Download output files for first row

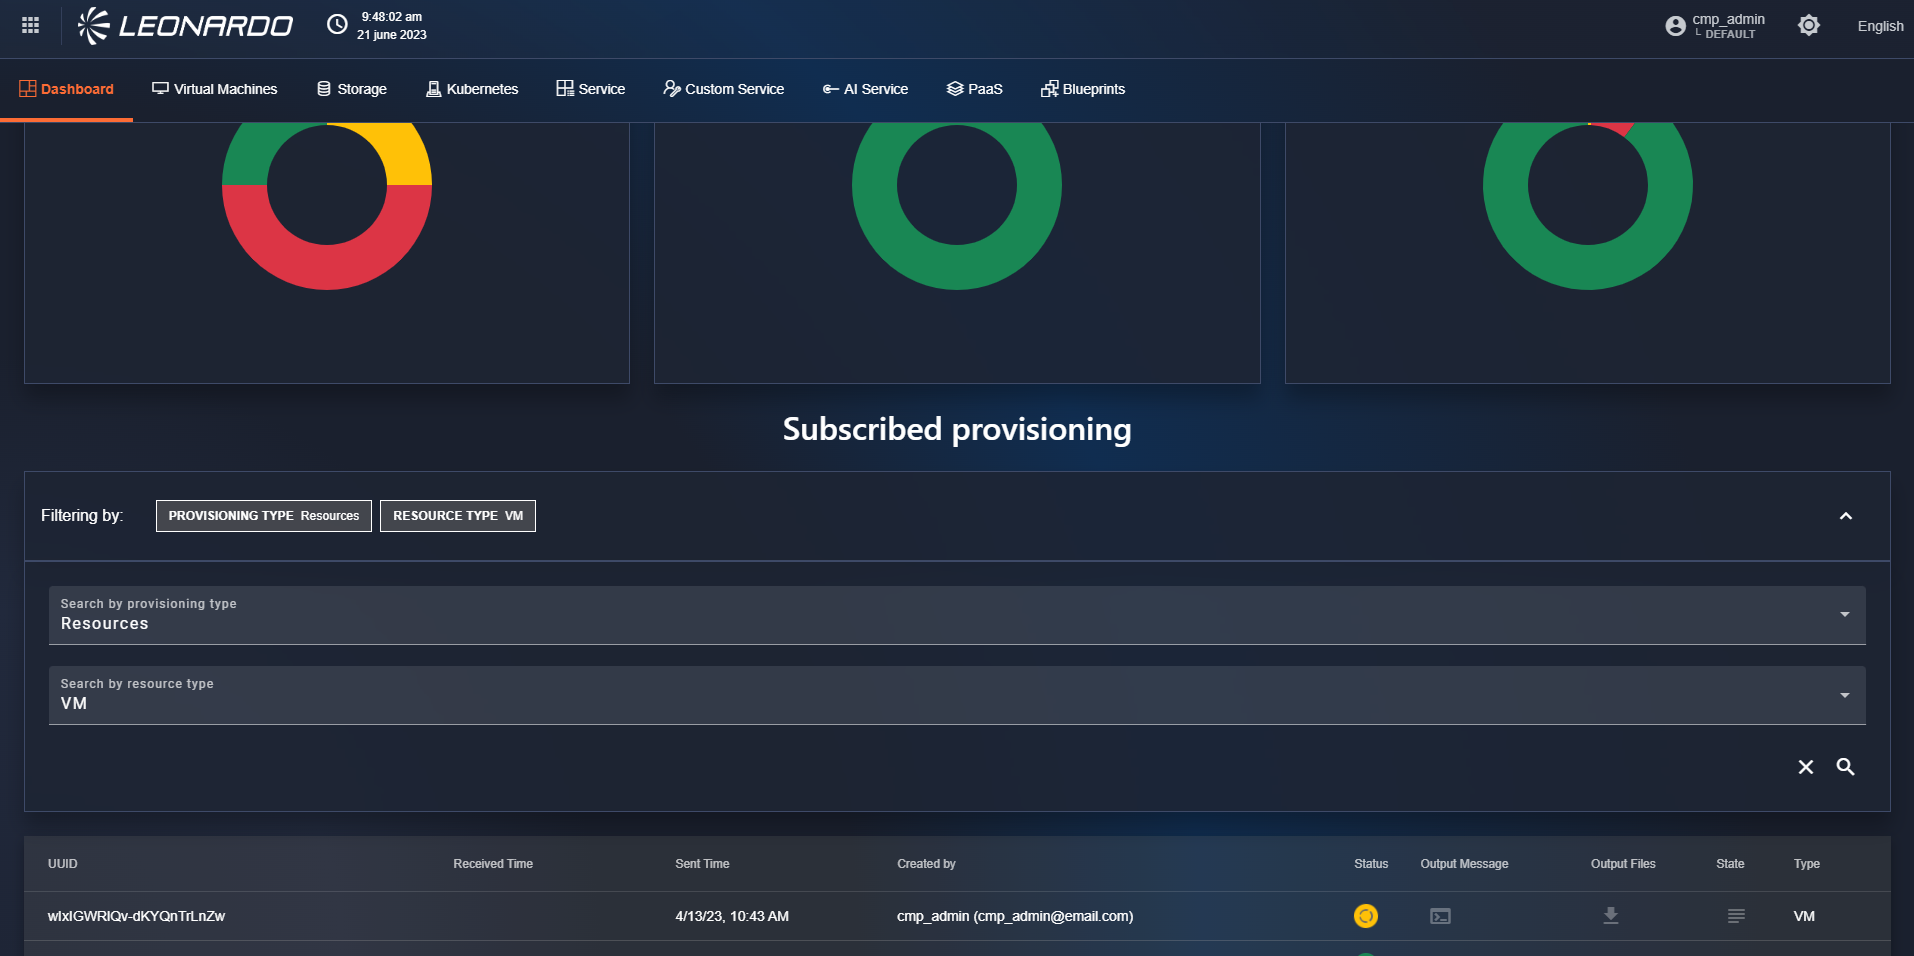1610,916
